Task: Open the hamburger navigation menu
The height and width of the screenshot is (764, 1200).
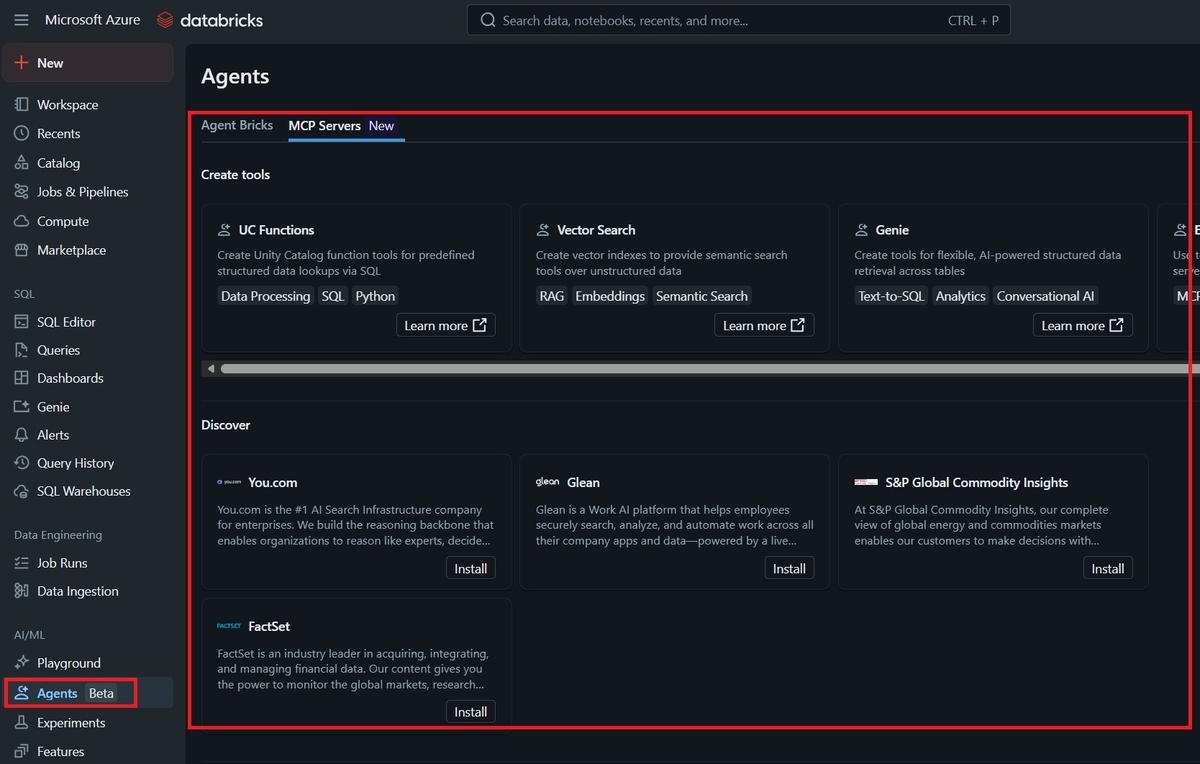Action: click(x=21, y=19)
